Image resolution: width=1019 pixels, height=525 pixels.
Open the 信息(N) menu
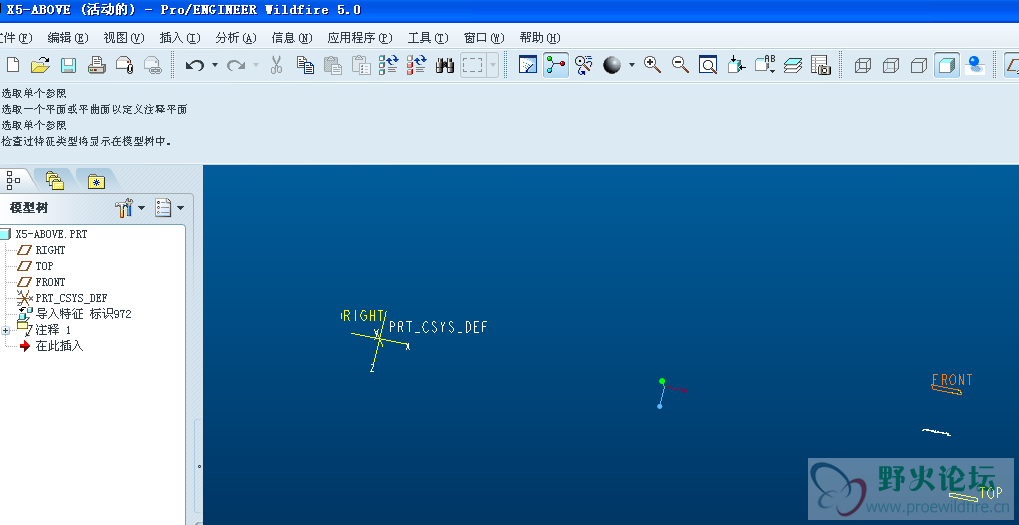292,38
